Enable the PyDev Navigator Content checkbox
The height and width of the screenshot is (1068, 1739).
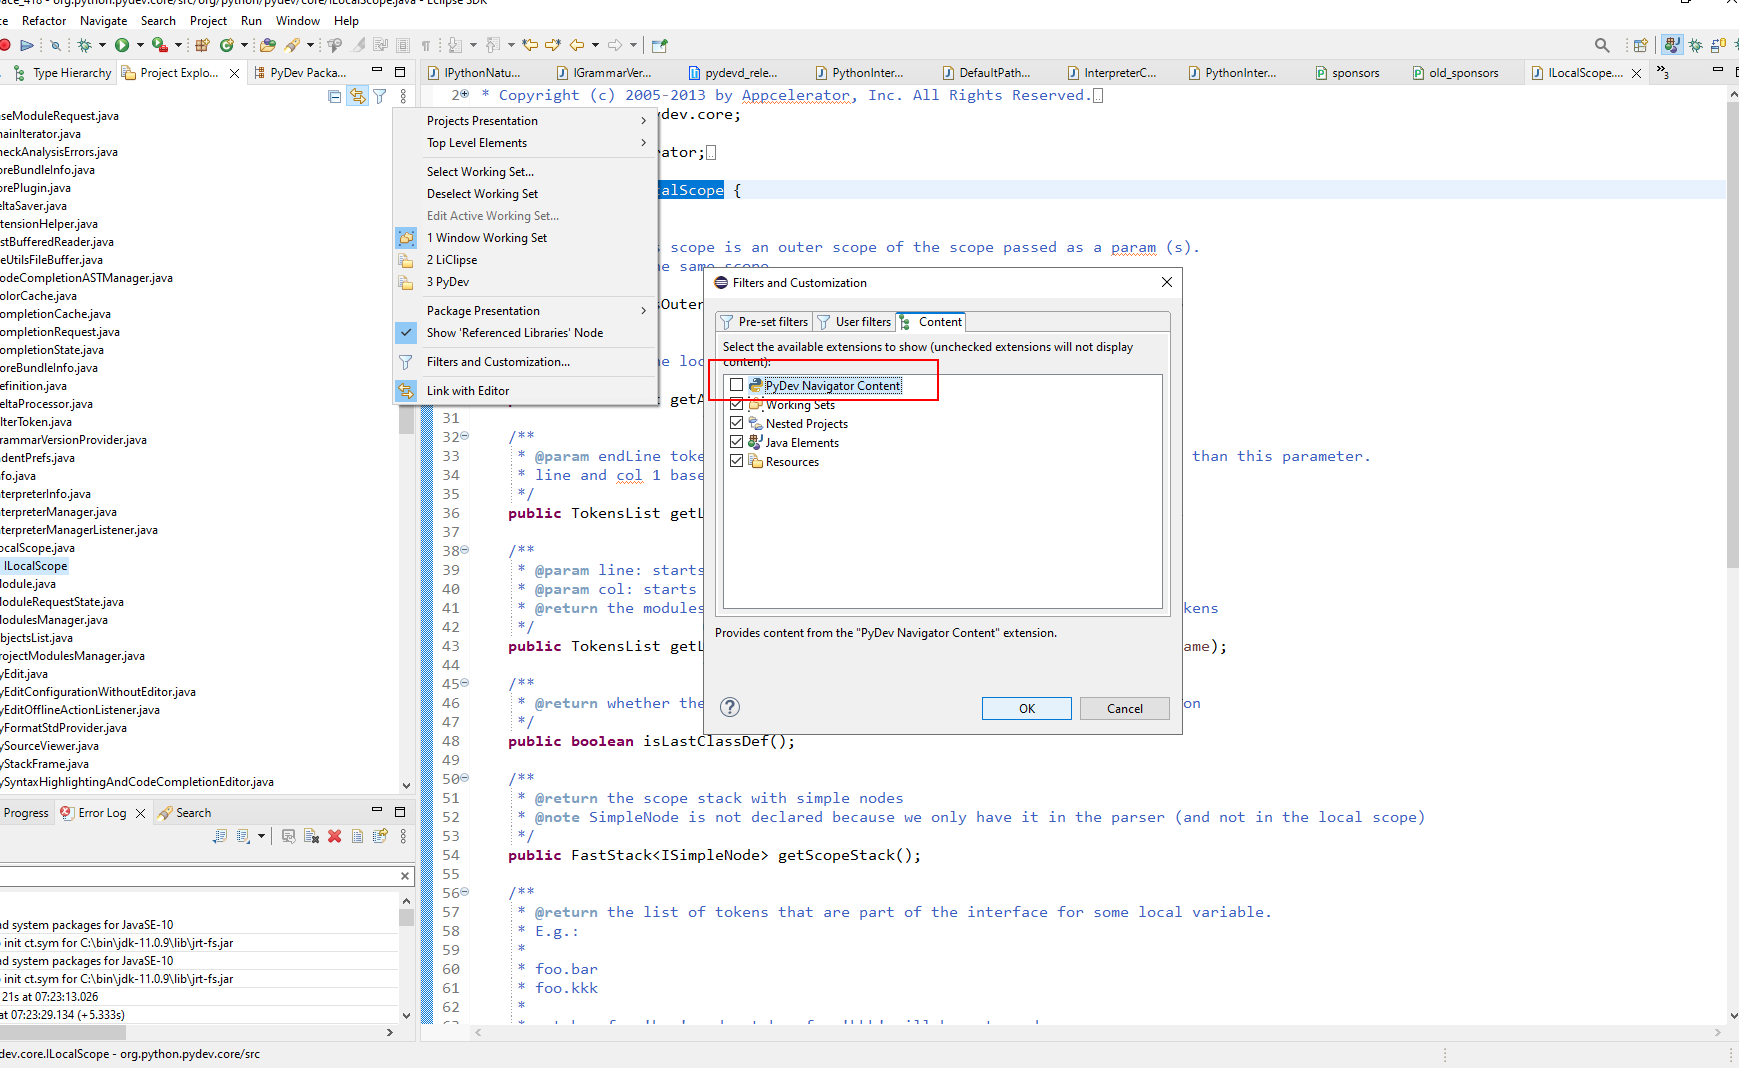pos(737,385)
